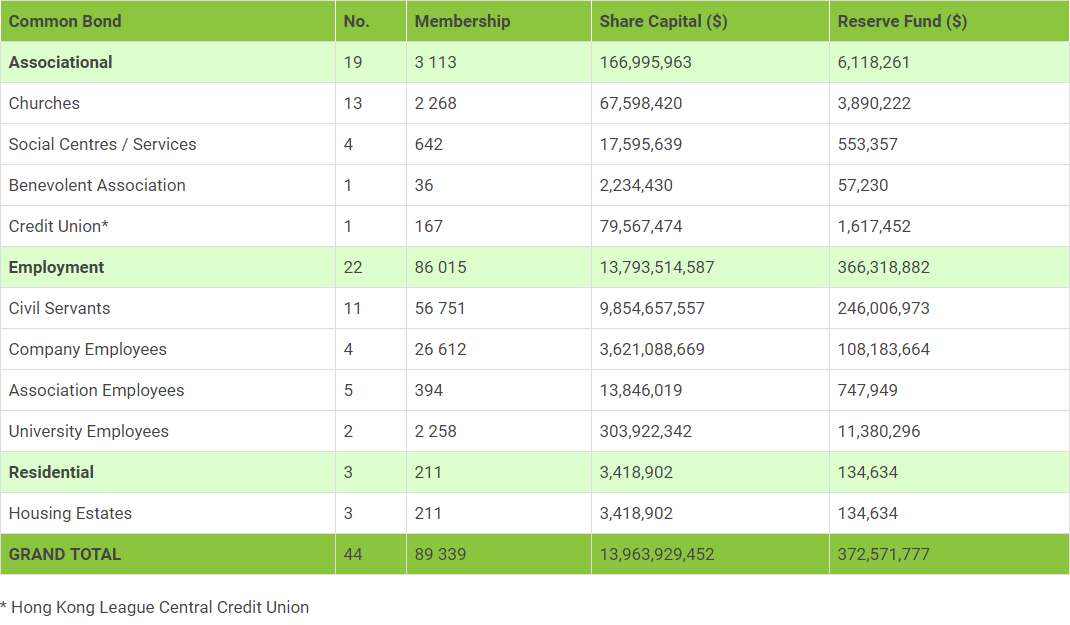This screenshot has height=625, width=1070.
Task: Select reserve fund 108,183,664
Action: 884,349
